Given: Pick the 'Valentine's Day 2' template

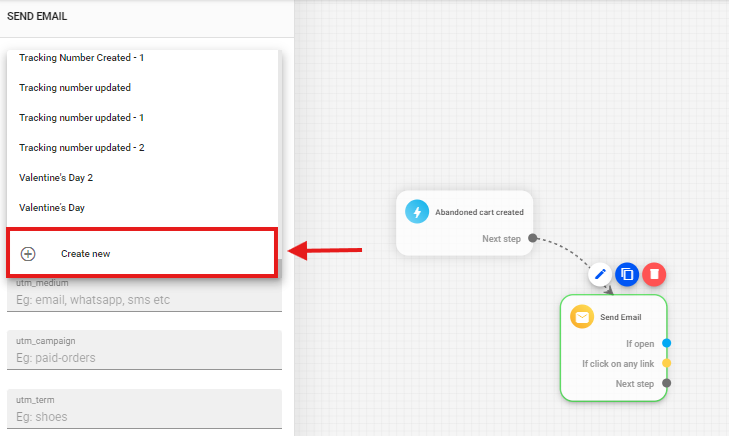Looking at the screenshot, I should point(56,178).
